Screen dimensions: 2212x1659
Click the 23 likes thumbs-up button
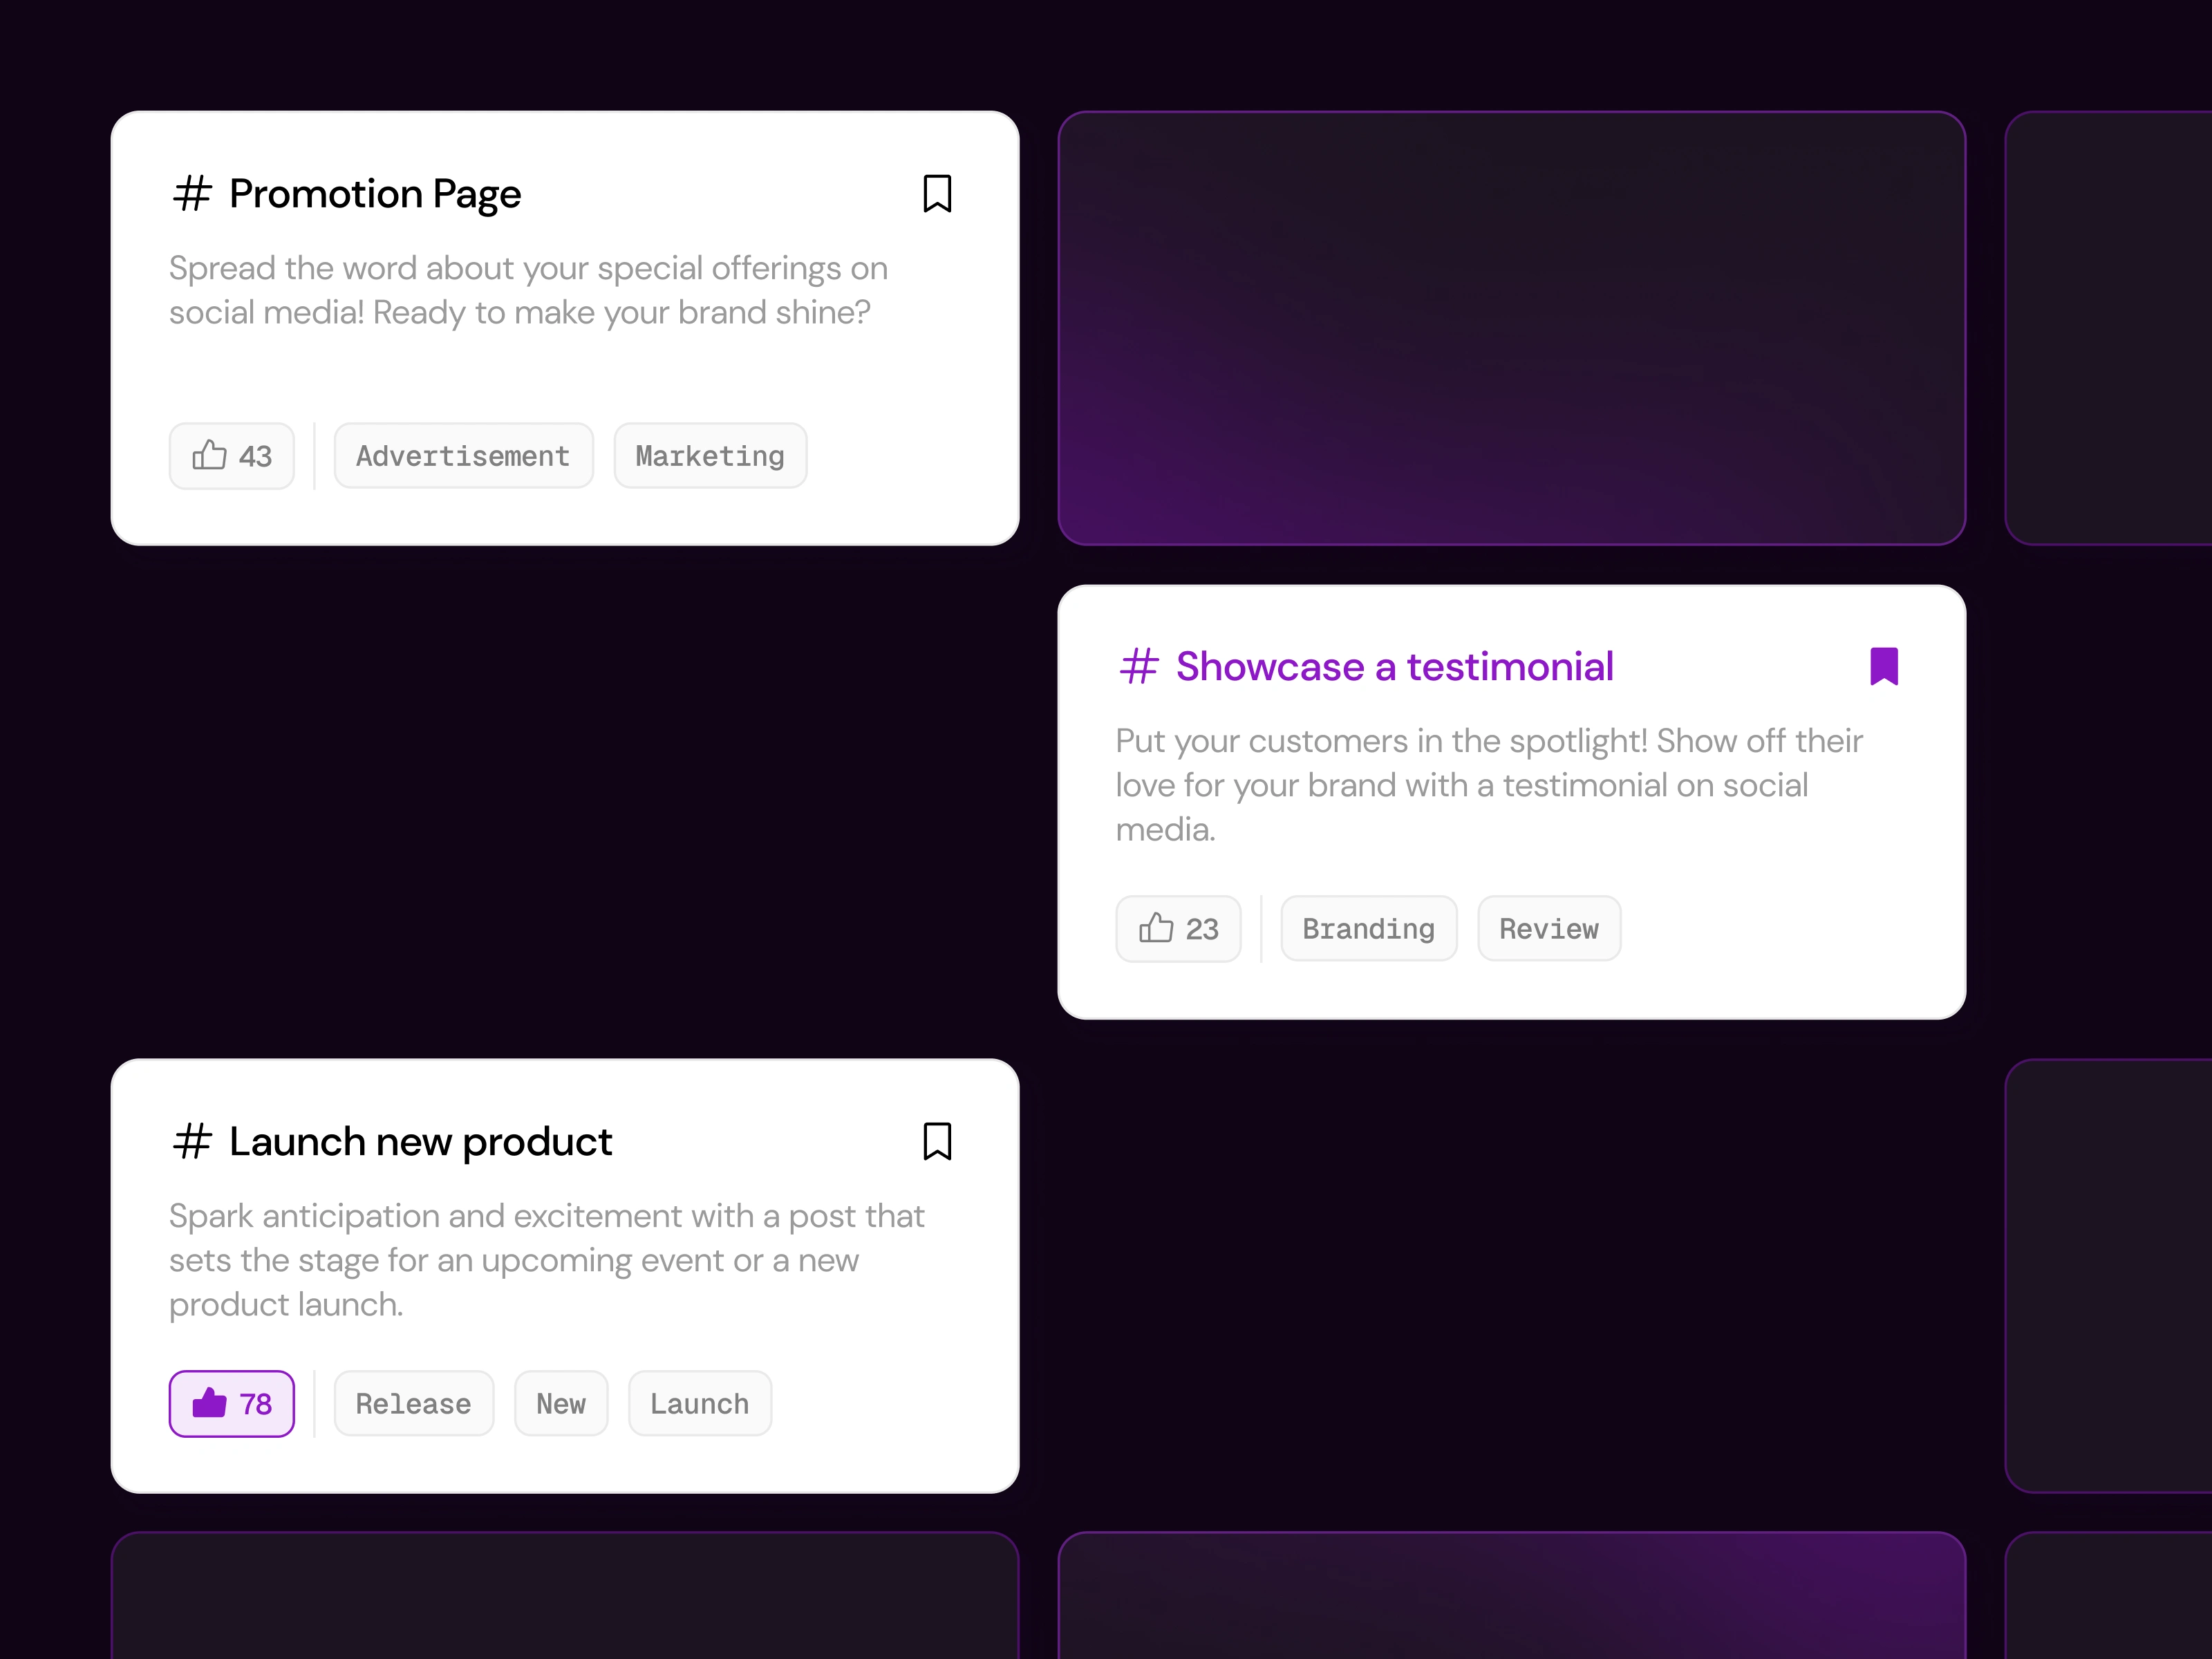(1178, 929)
